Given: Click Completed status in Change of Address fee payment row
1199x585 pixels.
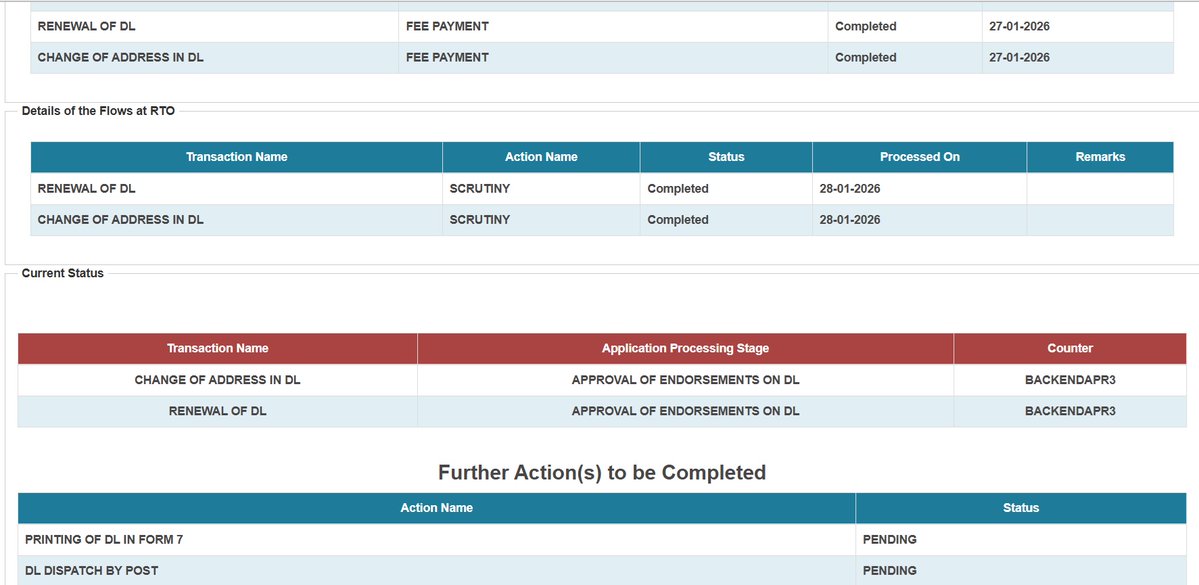Looking at the screenshot, I should tap(866, 57).
